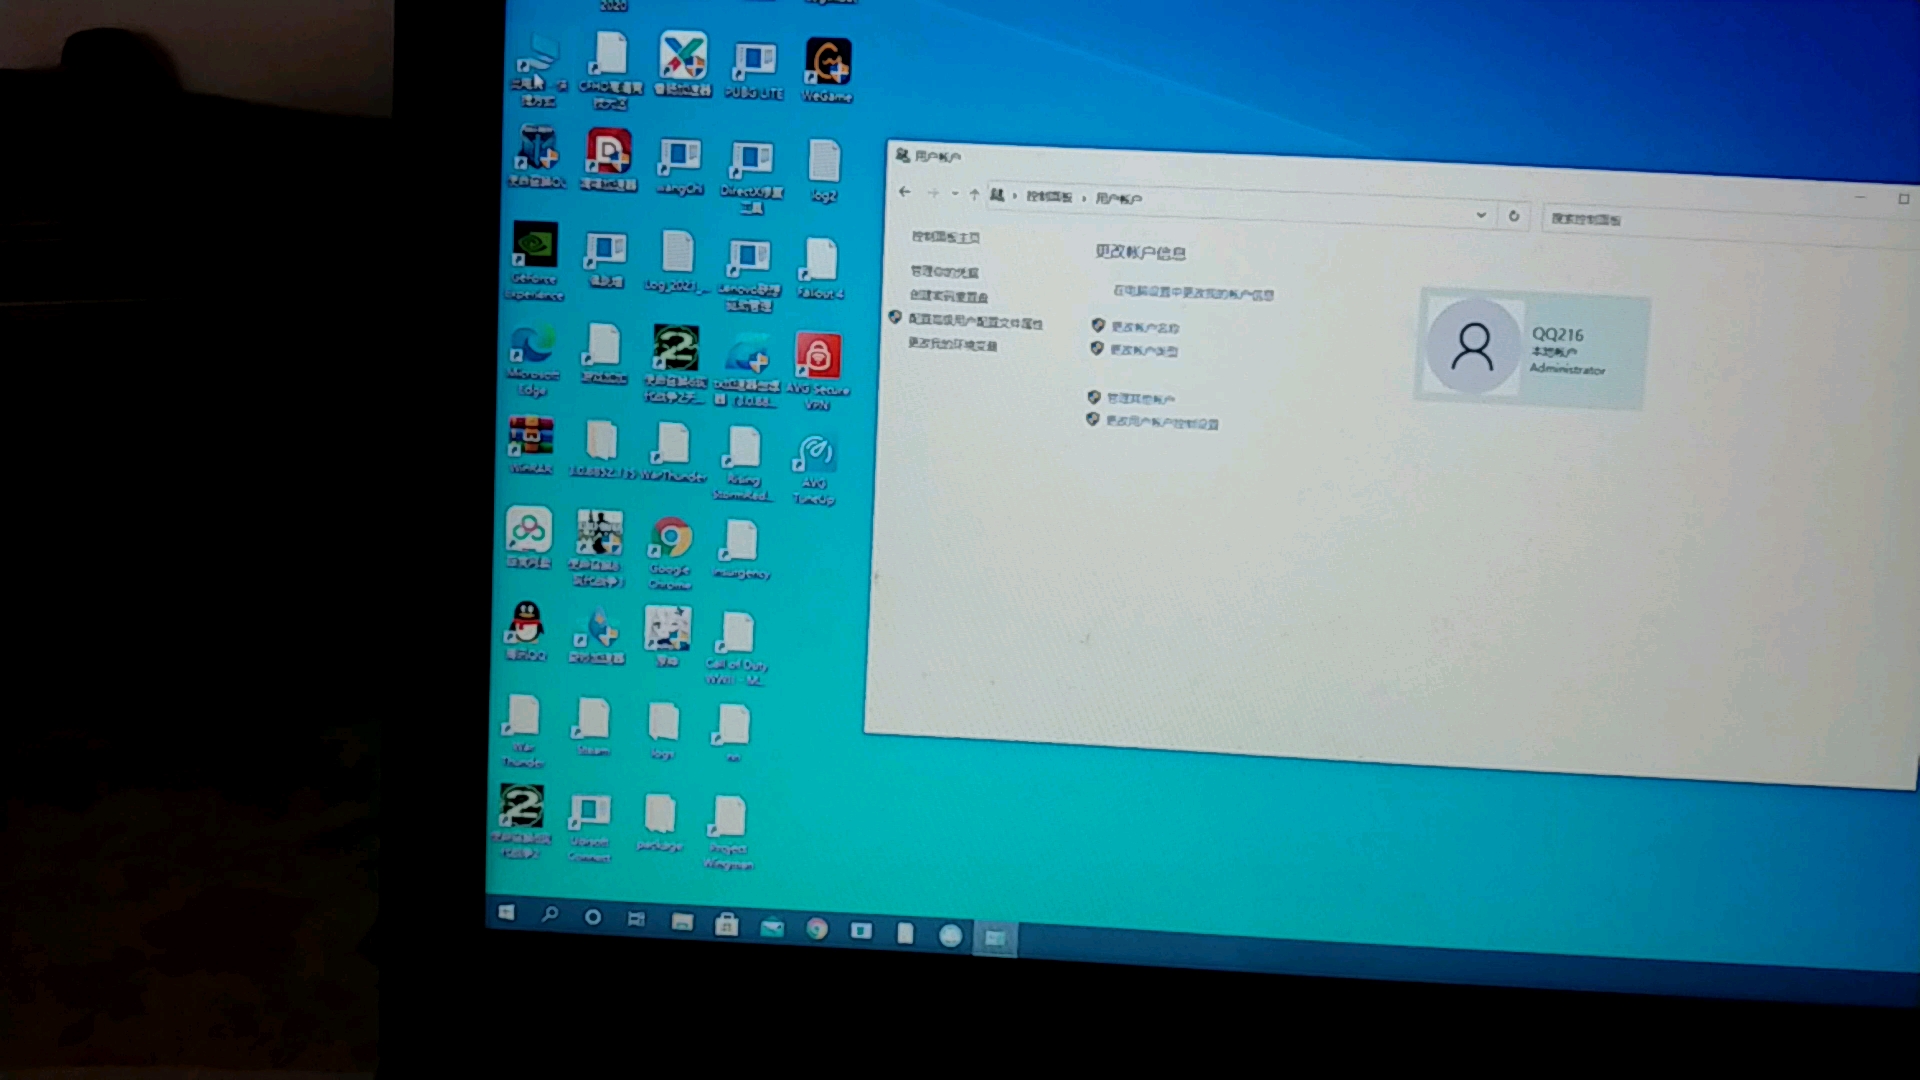This screenshot has height=1080, width=1920.
Task: Open the QQ penguin desktop icon
Action: pyautogui.click(x=526, y=624)
